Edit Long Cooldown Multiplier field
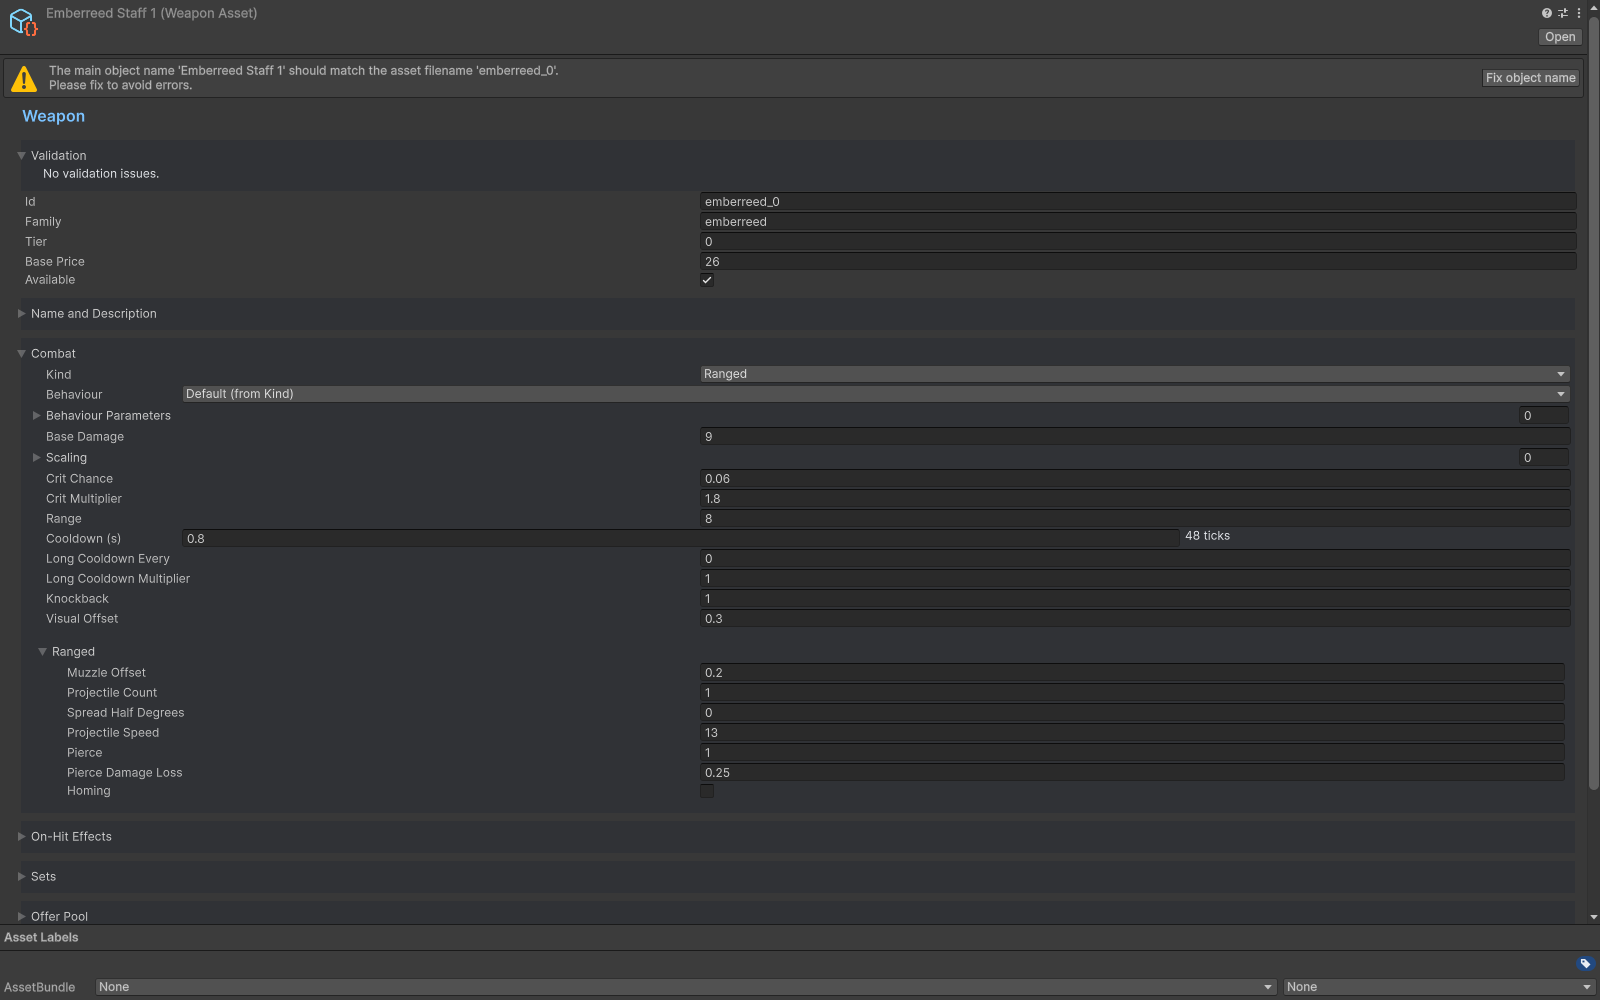 [x=1134, y=579]
